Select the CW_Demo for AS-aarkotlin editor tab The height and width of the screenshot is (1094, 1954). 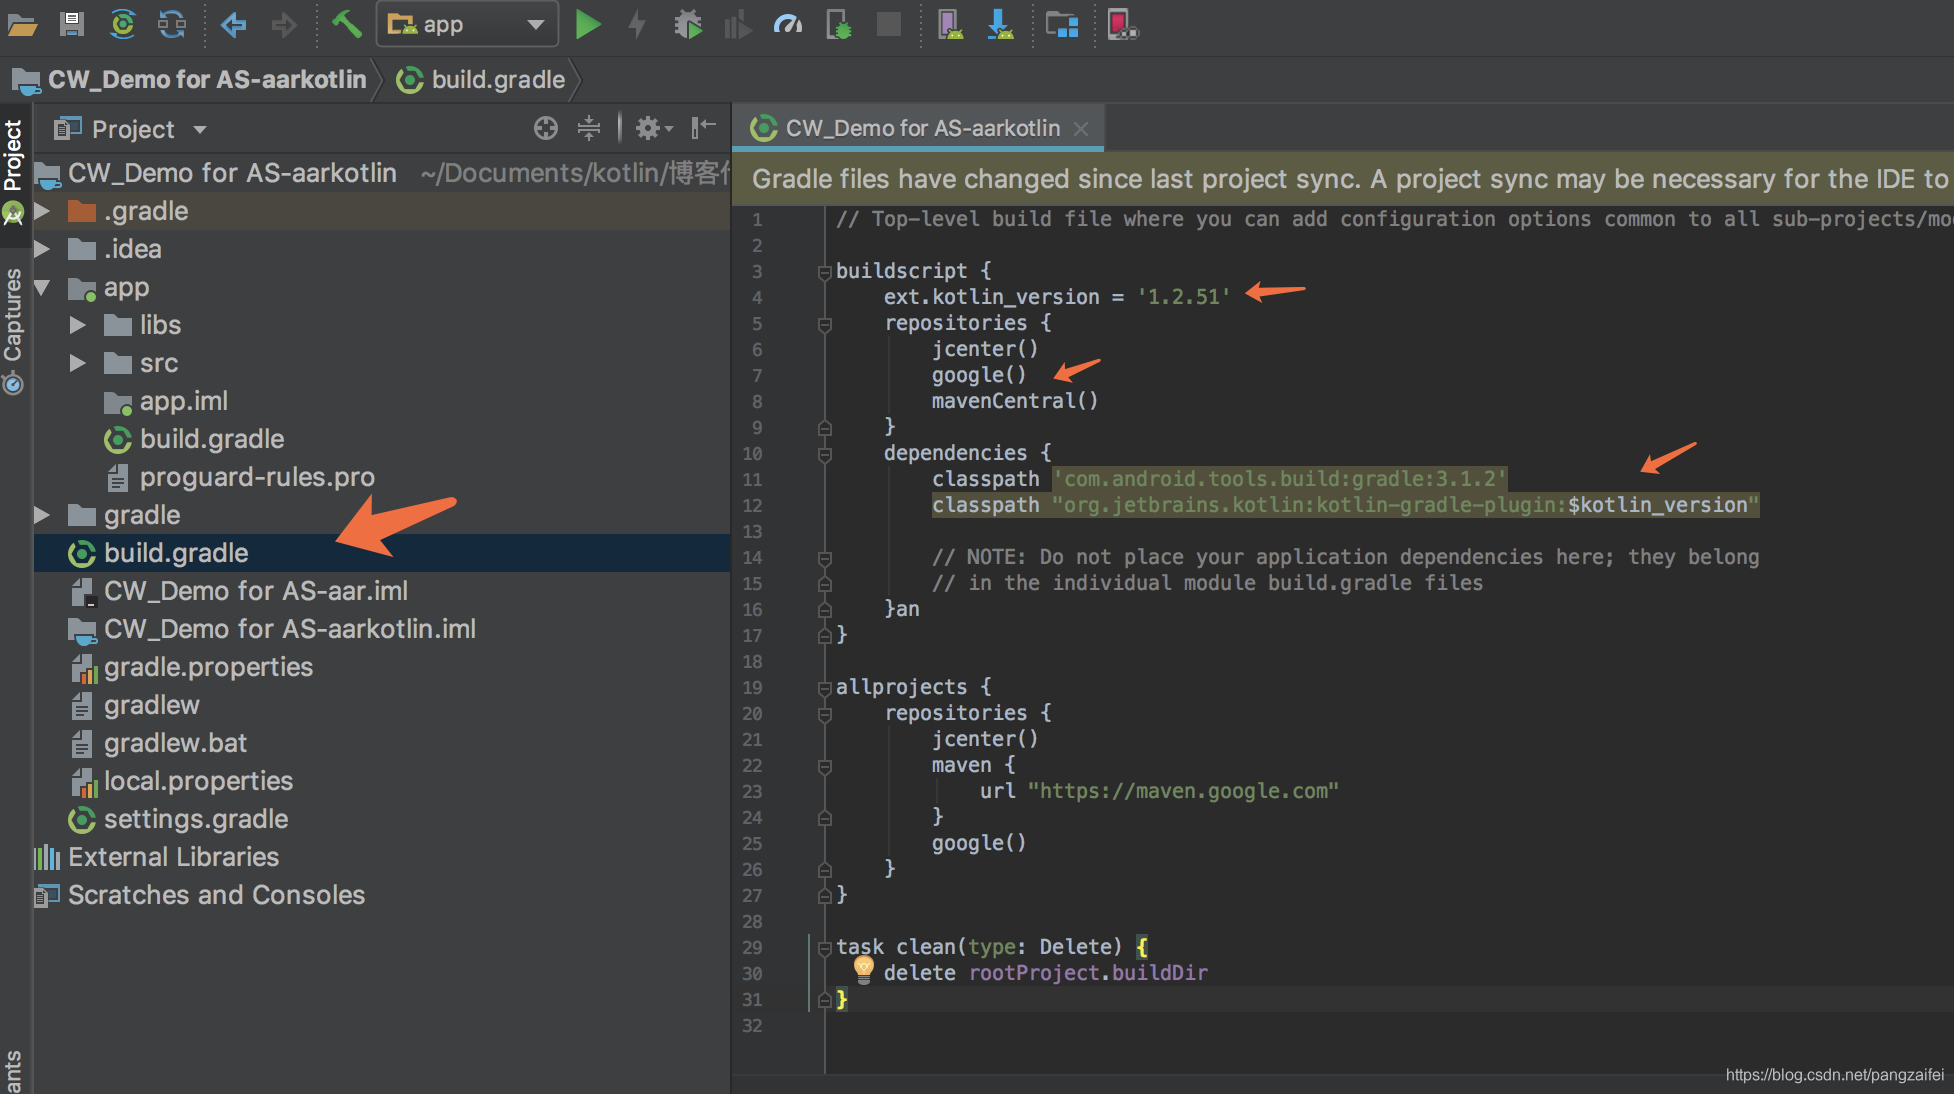click(920, 128)
